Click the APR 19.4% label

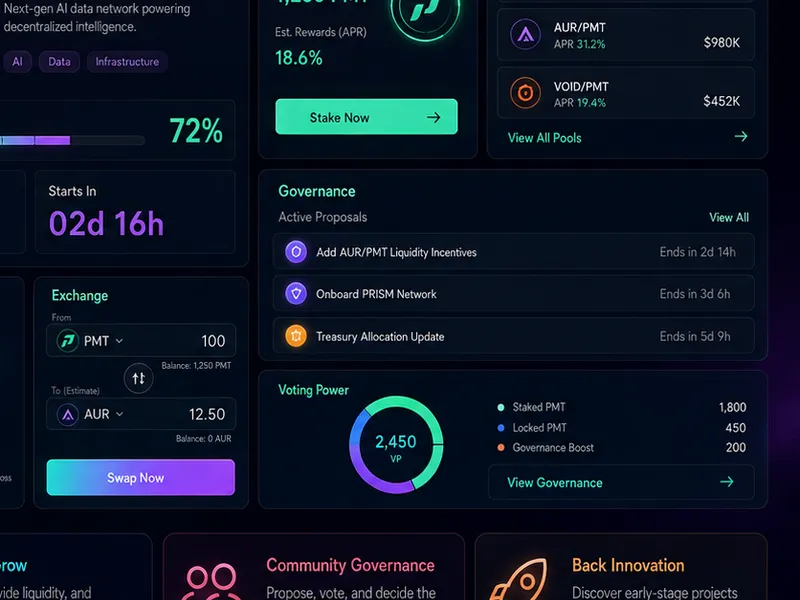pyautogui.click(x=580, y=103)
